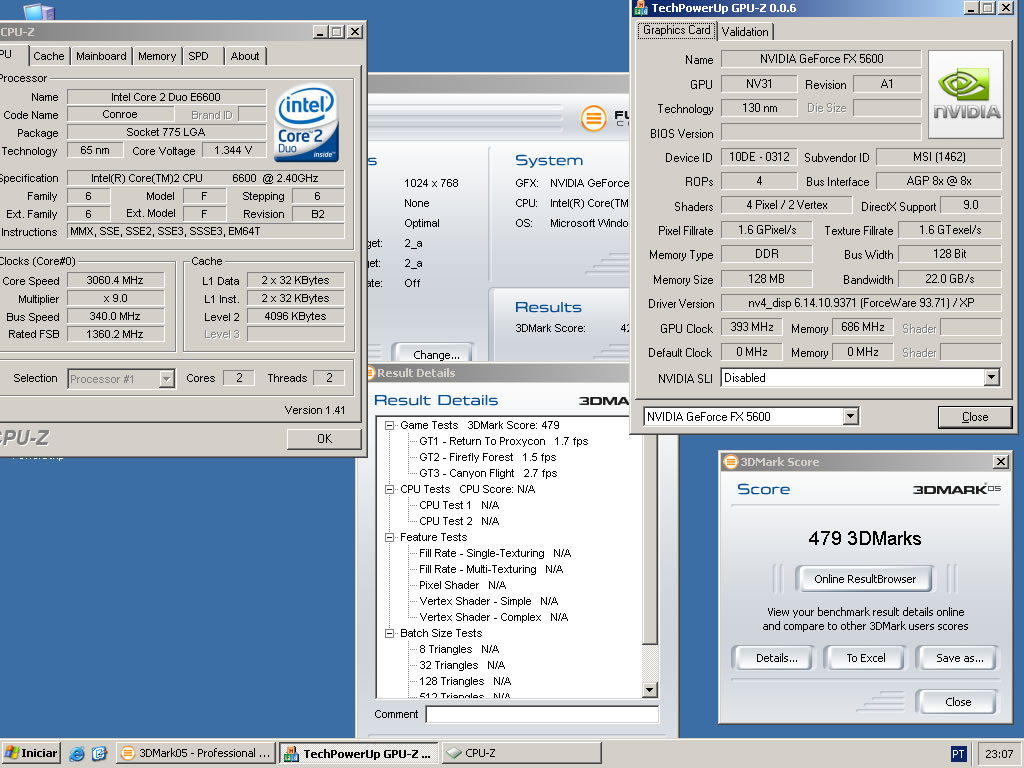Click the Iniciar start button
Viewport: 1024px width, 768px height.
(31, 753)
